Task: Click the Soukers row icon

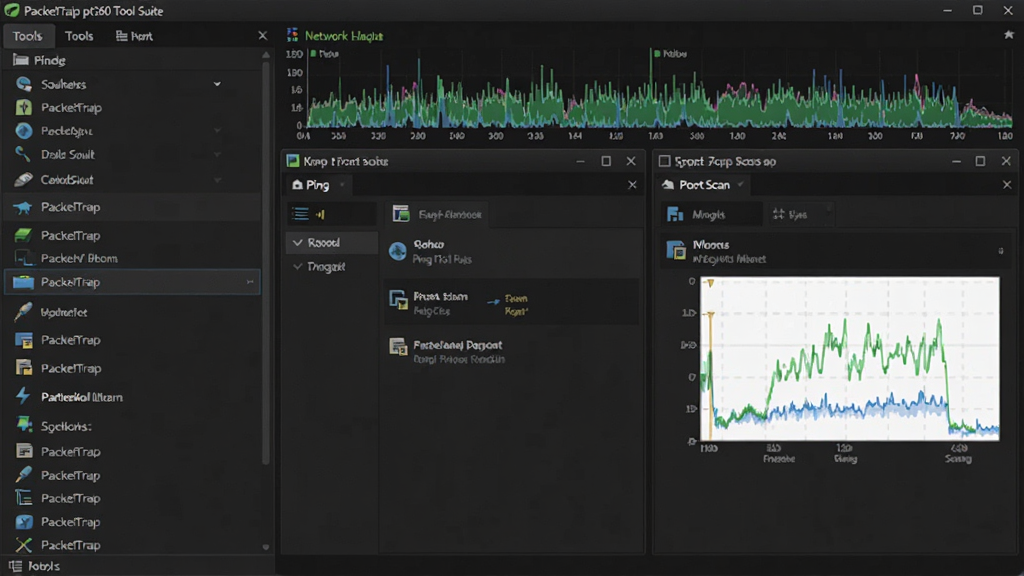Action: tap(24, 84)
